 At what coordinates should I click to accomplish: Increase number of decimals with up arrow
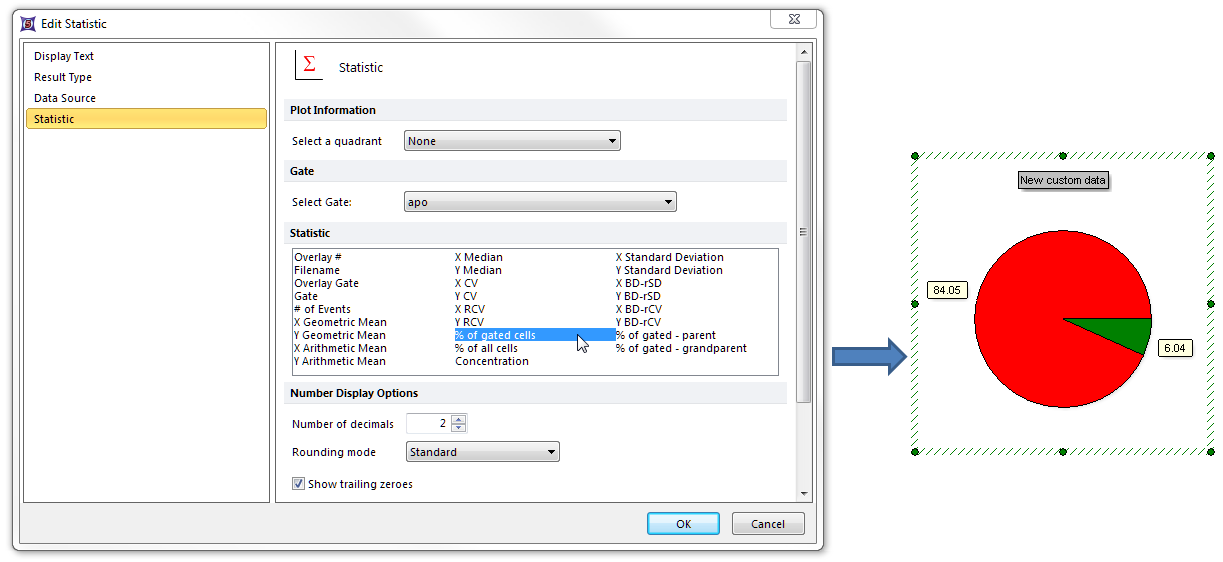(459, 419)
